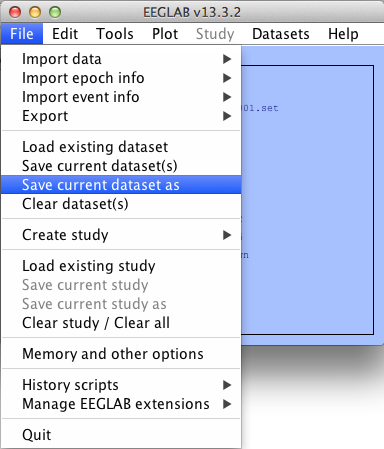Viewport: 384px width, 449px height.
Task: Open the Edit menu
Action: coord(65,34)
